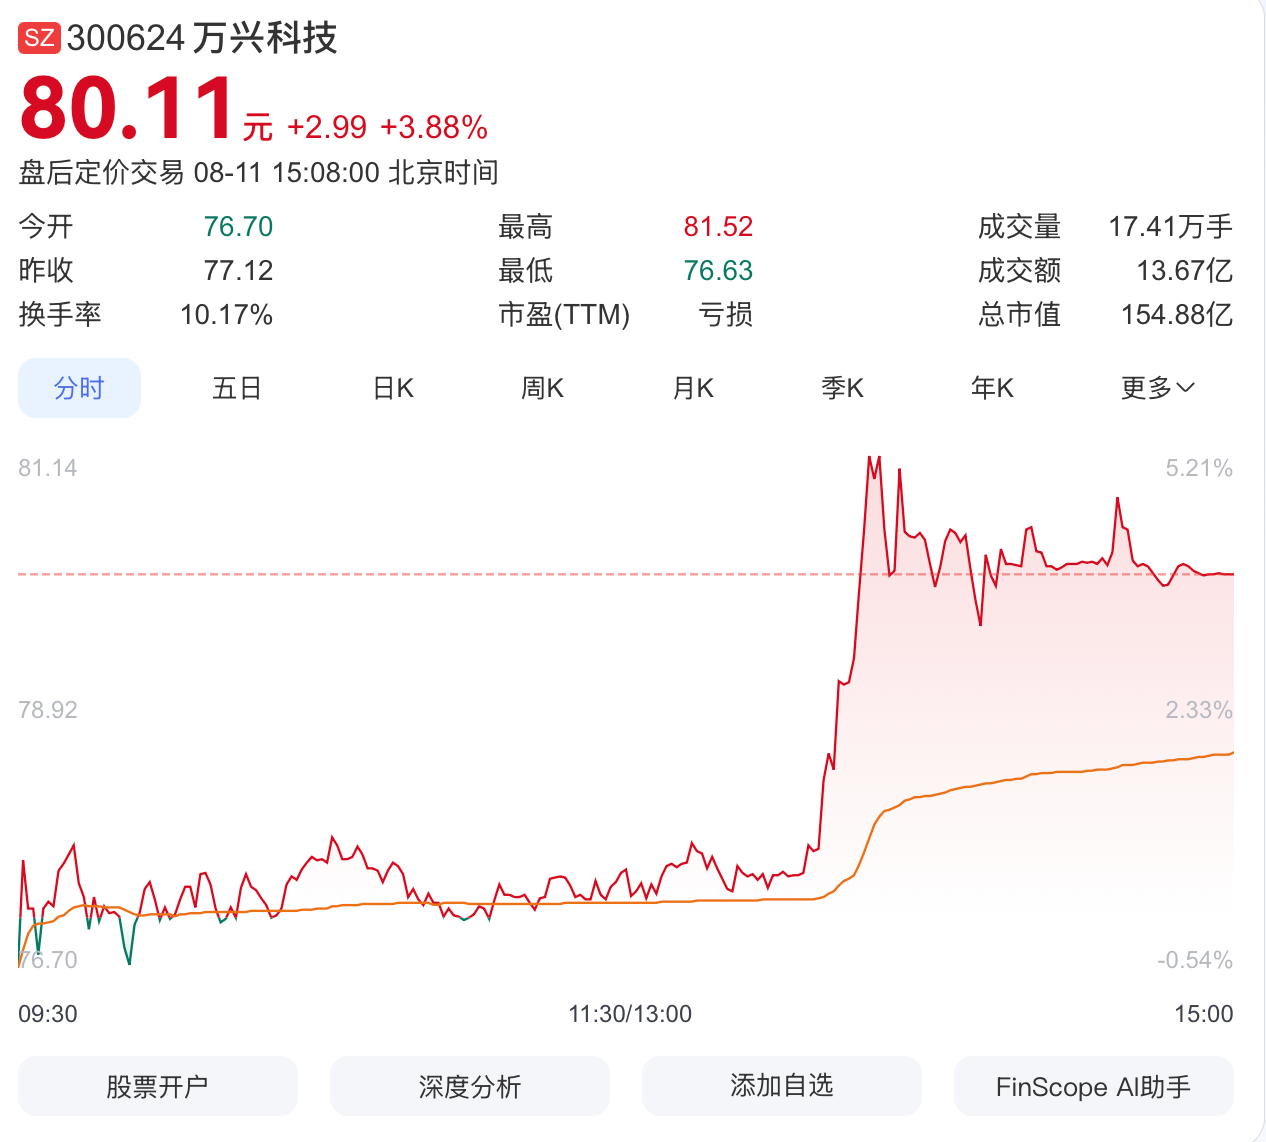Click the -0.54% percent axis label
This screenshot has width=1266, height=1142.
coord(1195,960)
